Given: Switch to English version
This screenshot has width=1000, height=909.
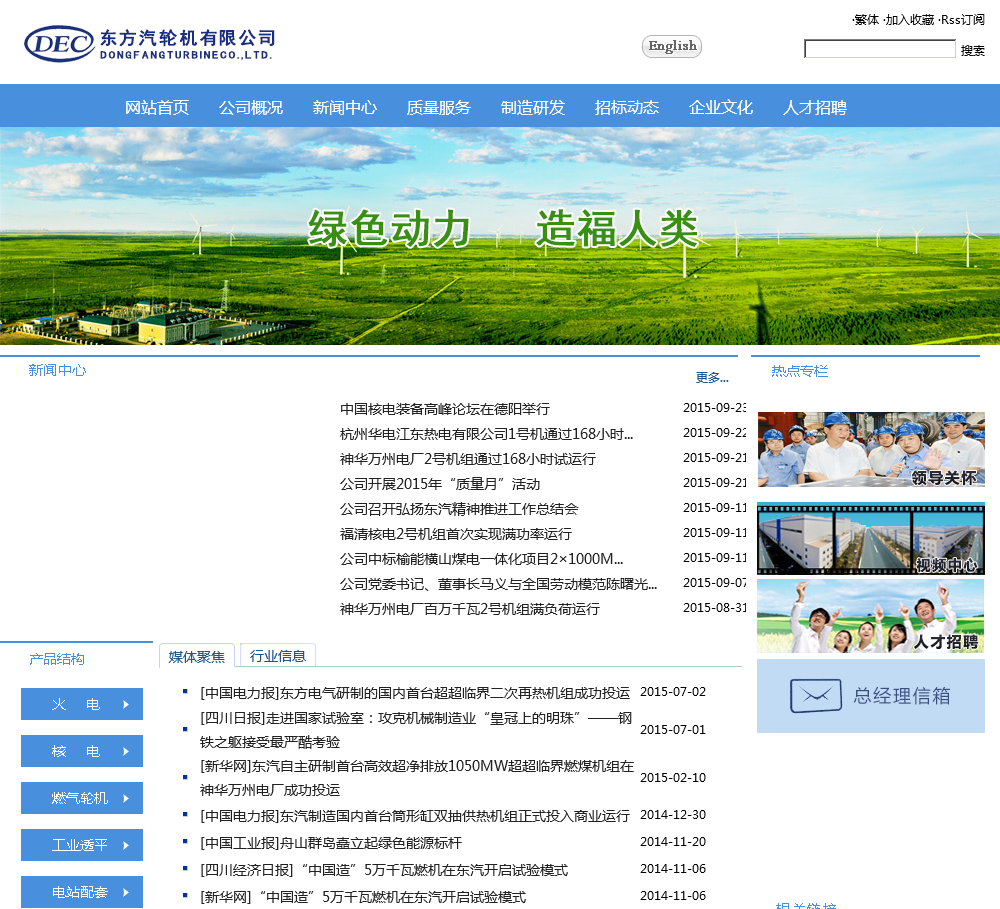Looking at the screenshot, I should pyautogui.click(x=672, y=46).
